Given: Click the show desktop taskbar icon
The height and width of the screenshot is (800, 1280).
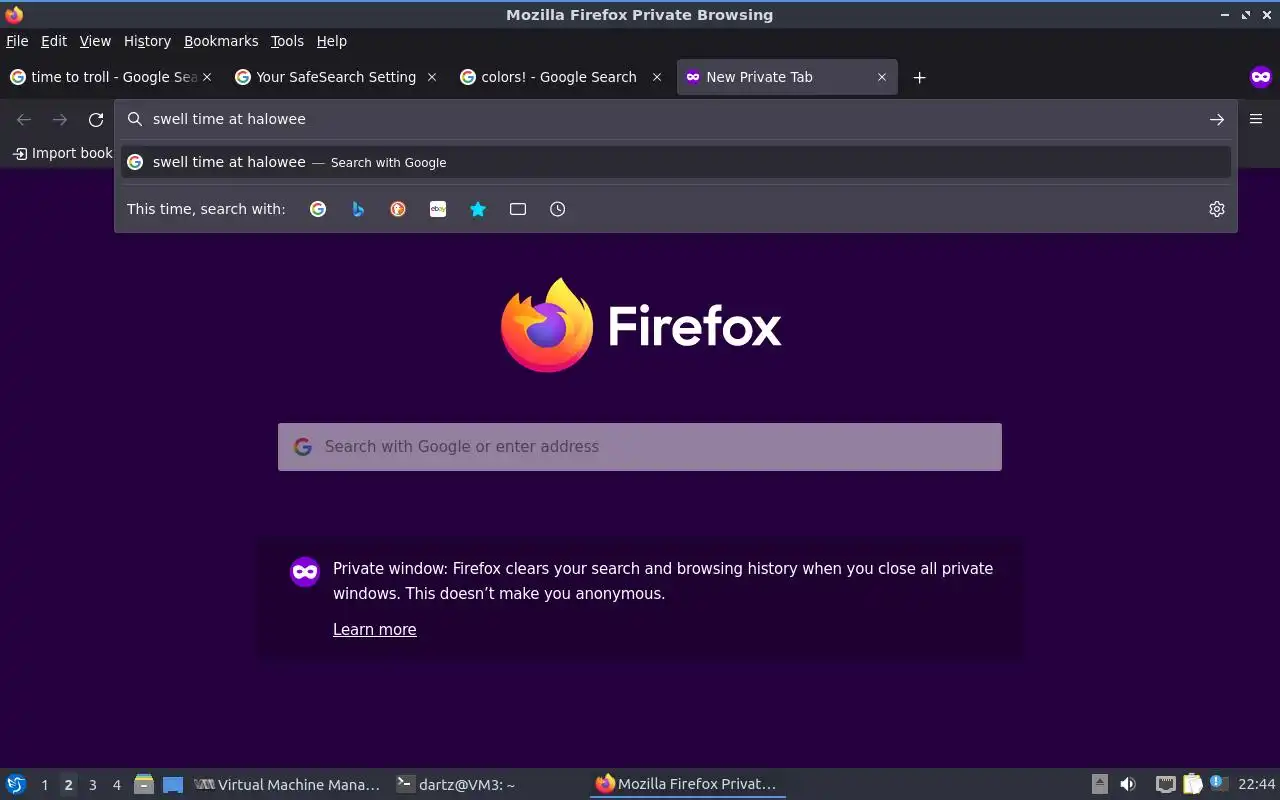Looking at the screenshot, I should coord(173,785).
